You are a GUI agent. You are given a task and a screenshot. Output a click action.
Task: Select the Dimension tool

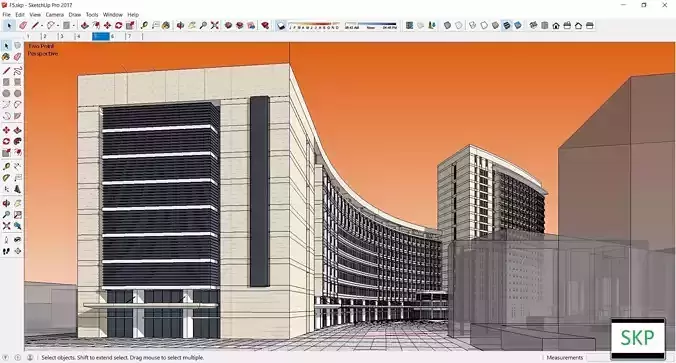[x=17, y=166]
